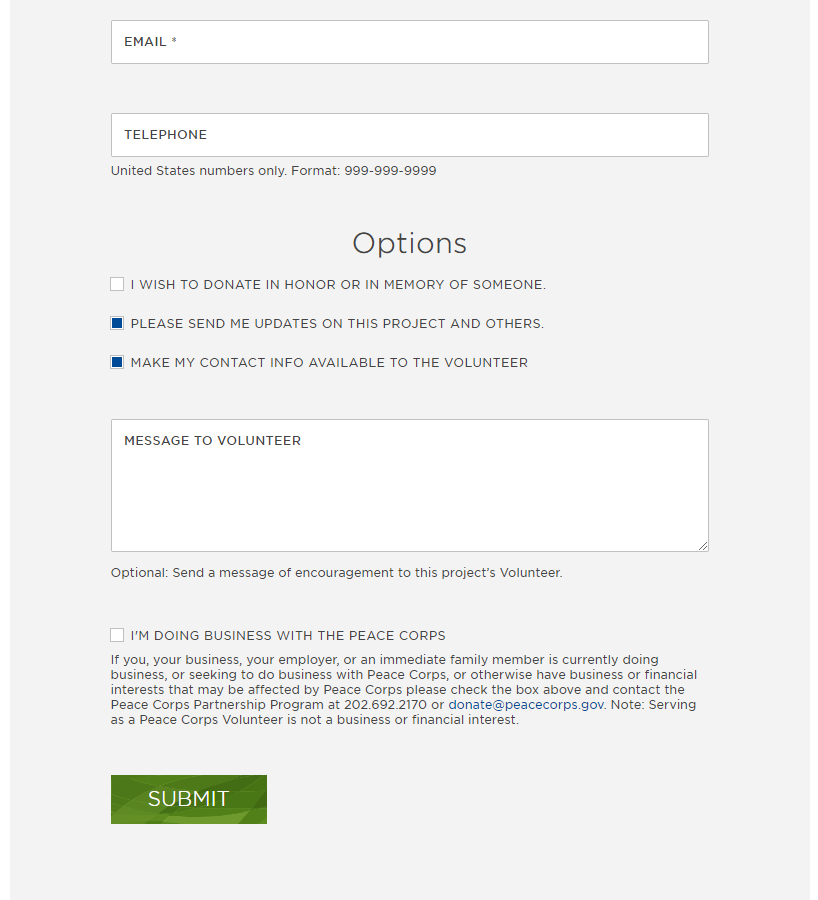Screen dimensions: 818x900
Task: Click the Options section heading
Action: coord(409,244)
